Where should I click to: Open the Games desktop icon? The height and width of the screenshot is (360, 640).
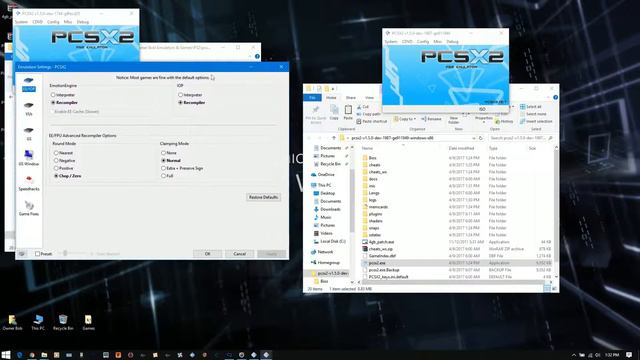(88, 322)
